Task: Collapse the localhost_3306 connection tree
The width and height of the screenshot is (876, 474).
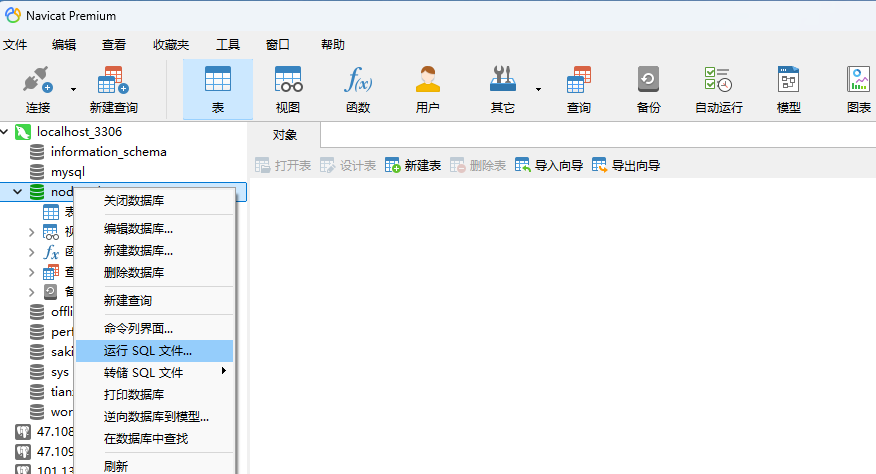Action: [x=8, y=132]
